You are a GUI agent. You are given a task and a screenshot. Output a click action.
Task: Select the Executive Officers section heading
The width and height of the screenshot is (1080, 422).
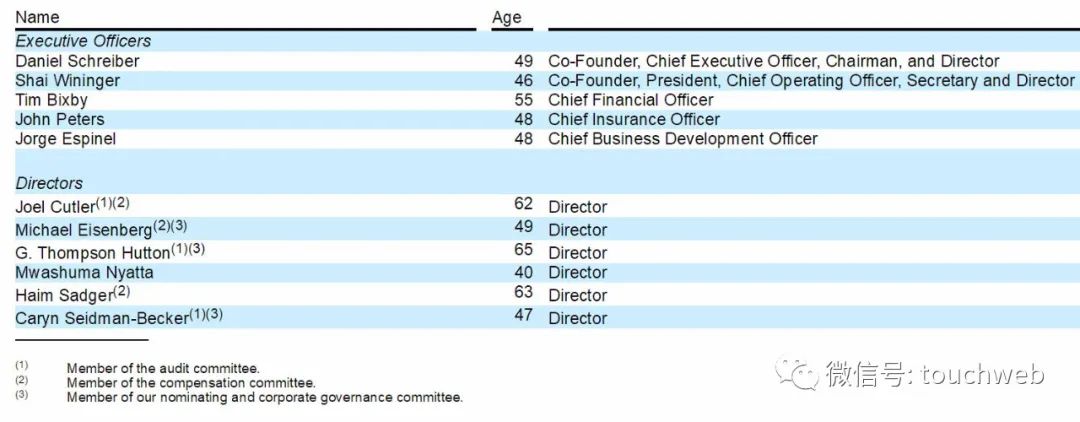[83, 41]
